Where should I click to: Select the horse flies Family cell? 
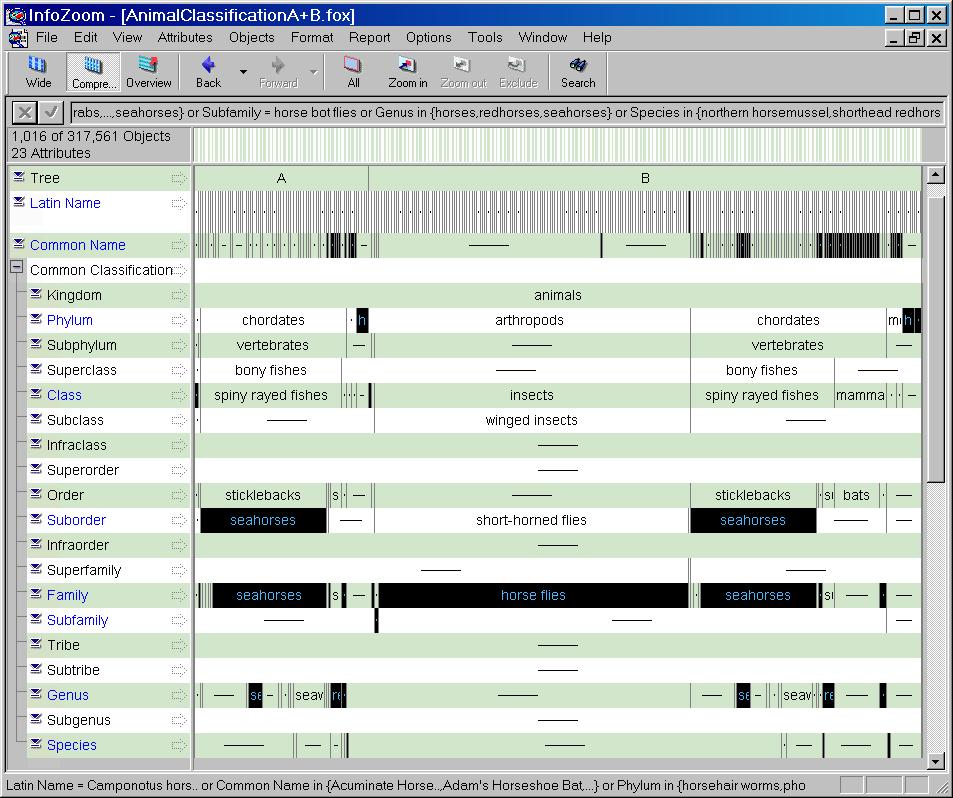click(x=533, y=595)
